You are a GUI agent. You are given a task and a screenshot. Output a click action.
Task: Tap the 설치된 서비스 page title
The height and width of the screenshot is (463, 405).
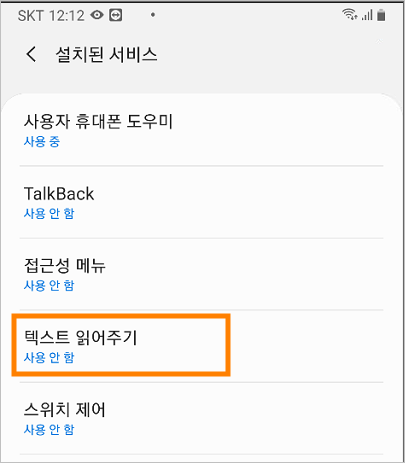pyautogui.click(x=106, y=54)
